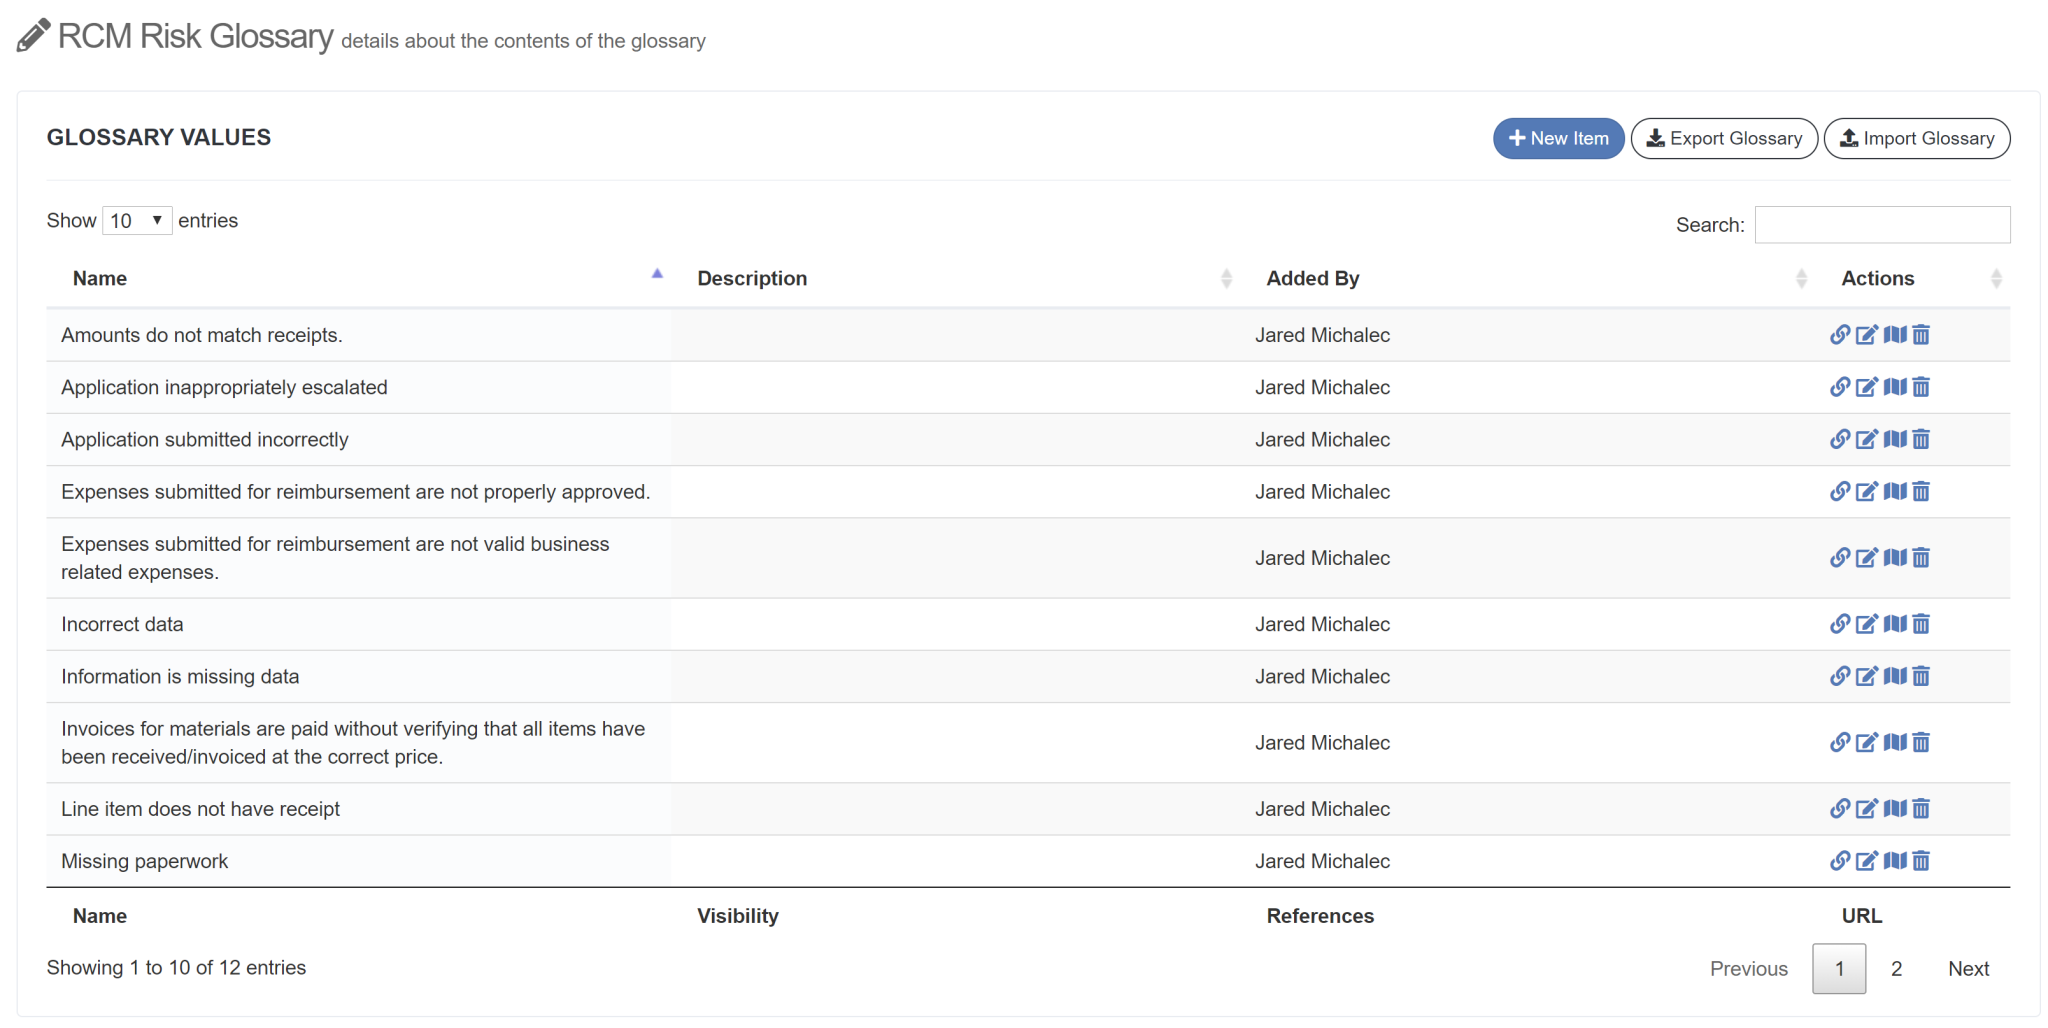Click Export Glossary

click(x=1724, y=138)
